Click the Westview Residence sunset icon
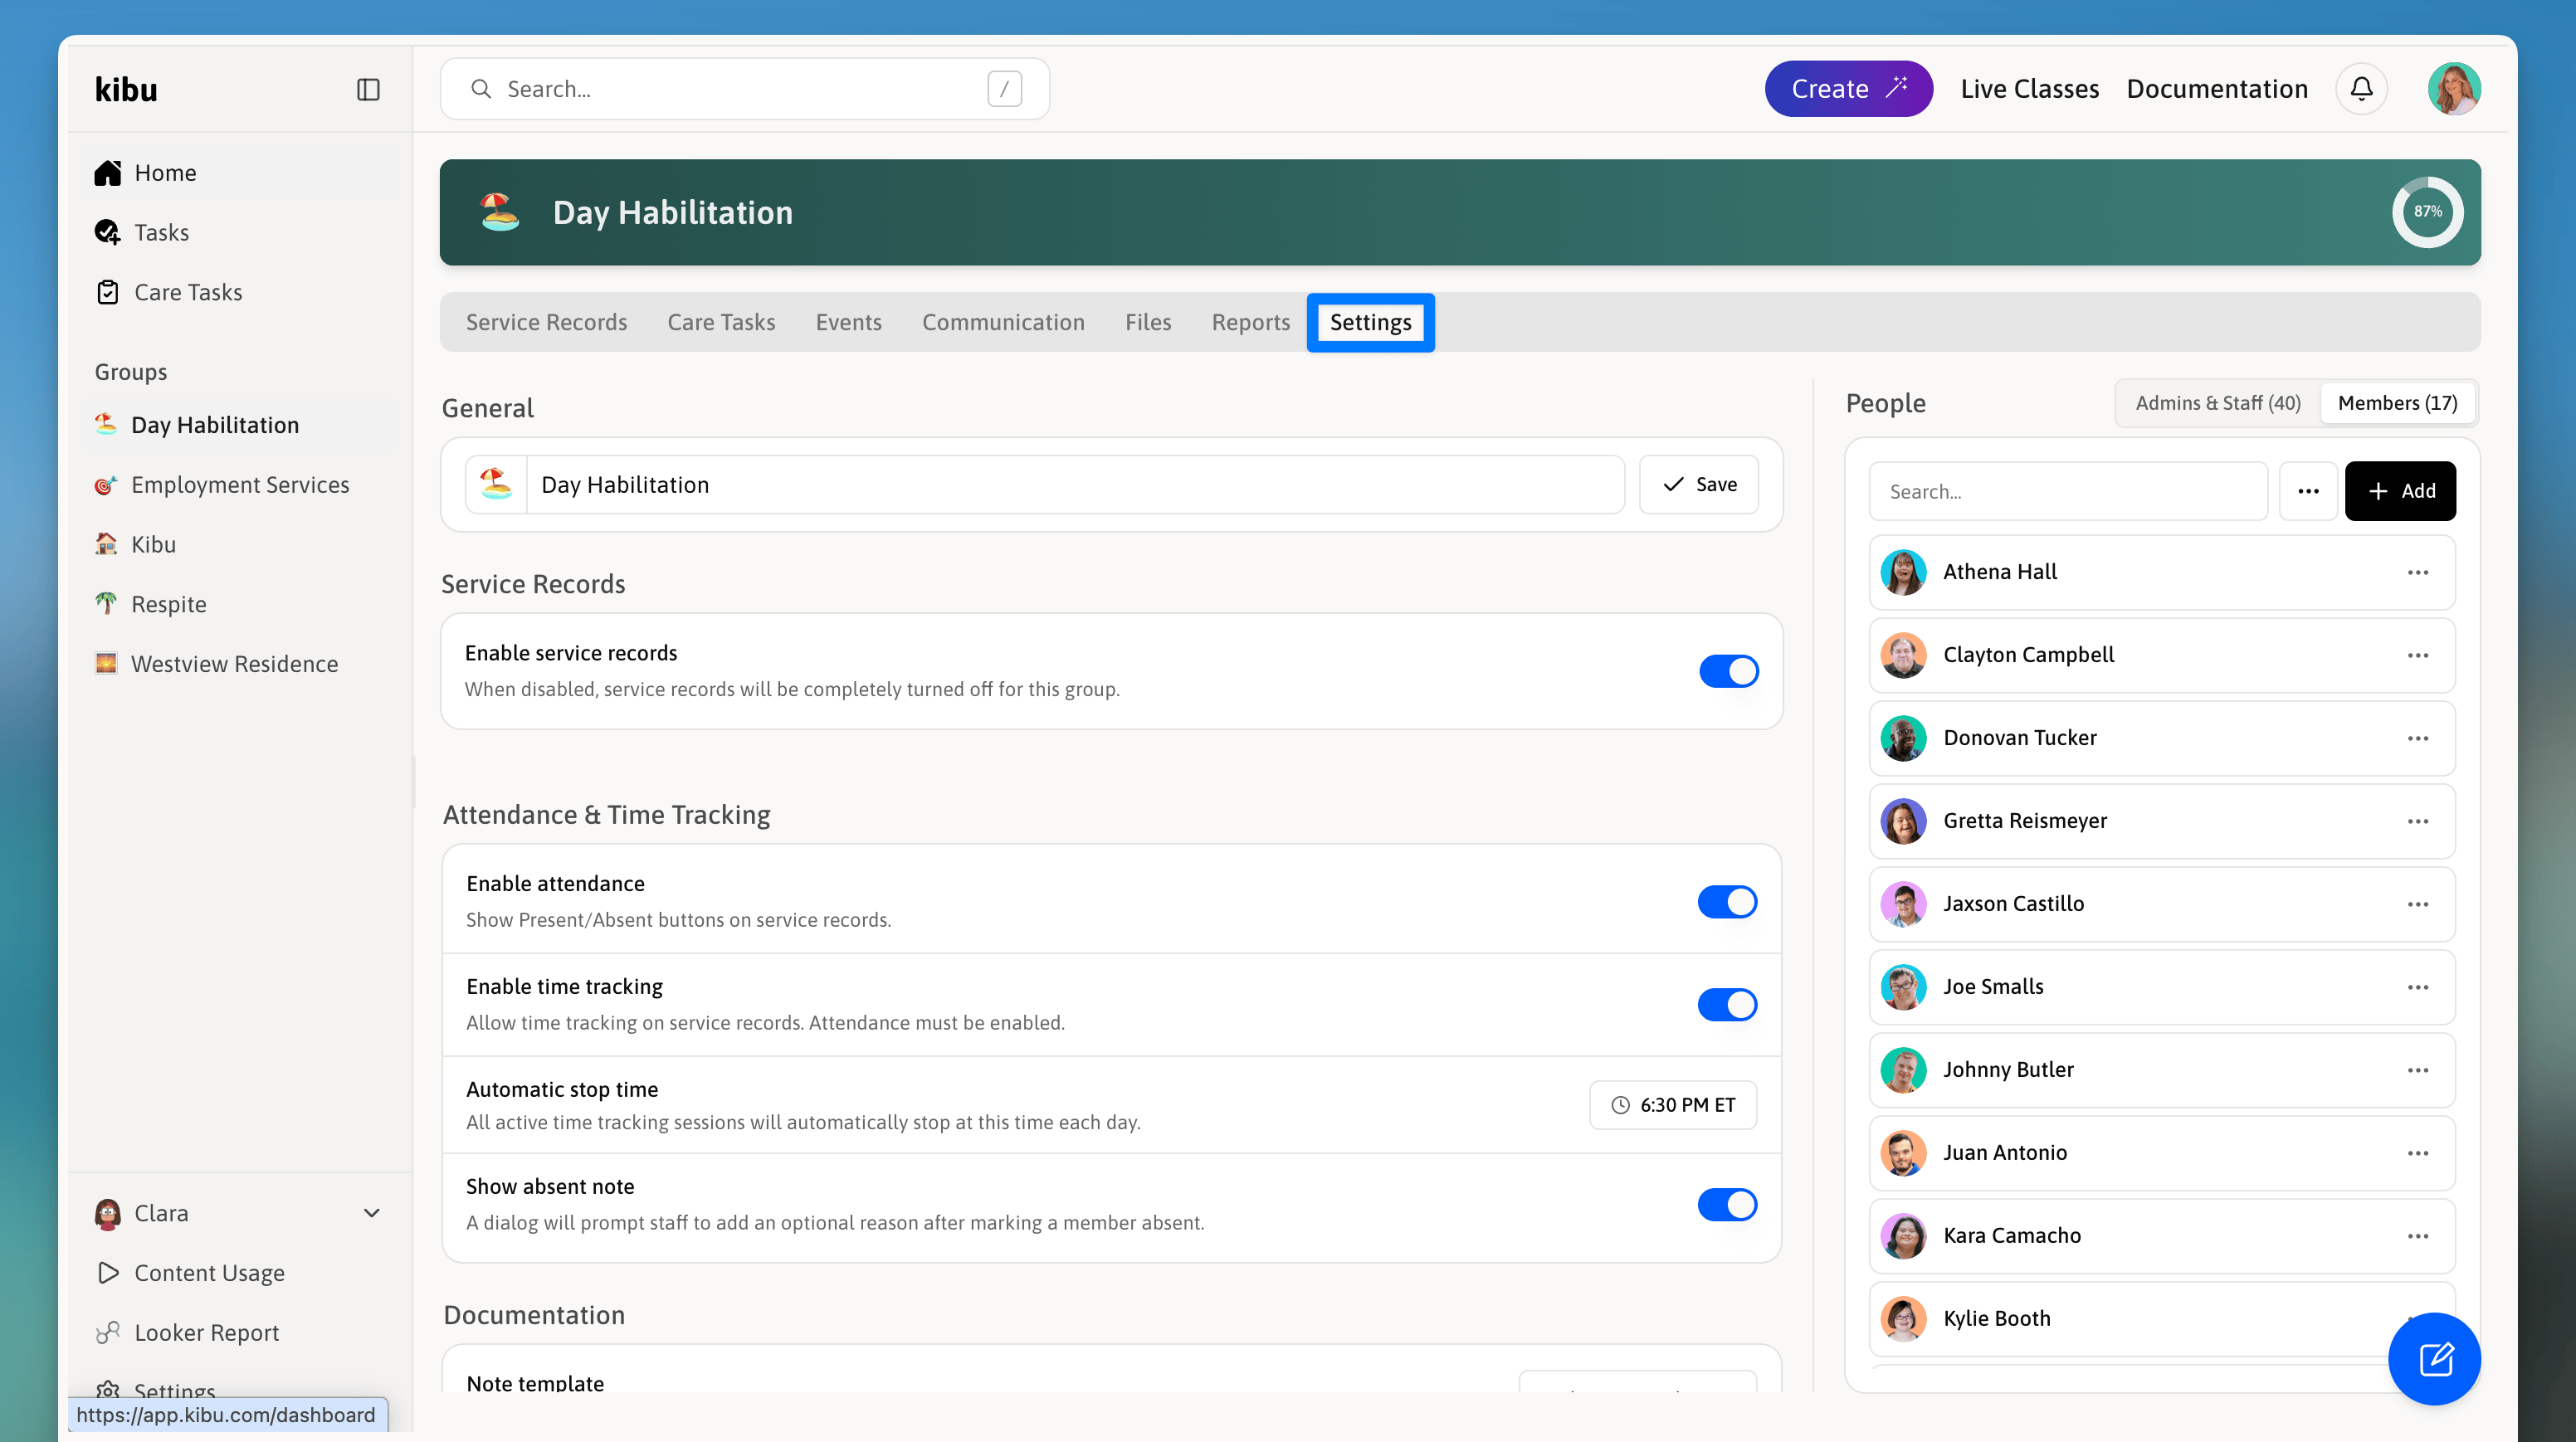Image resolution: width=2576 pixels, height=1442 pixels. tap(106, 663)
